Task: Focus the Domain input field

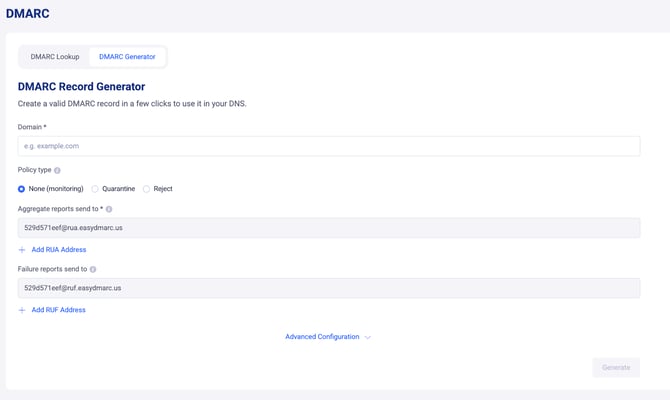Action: tap(328, 146)
